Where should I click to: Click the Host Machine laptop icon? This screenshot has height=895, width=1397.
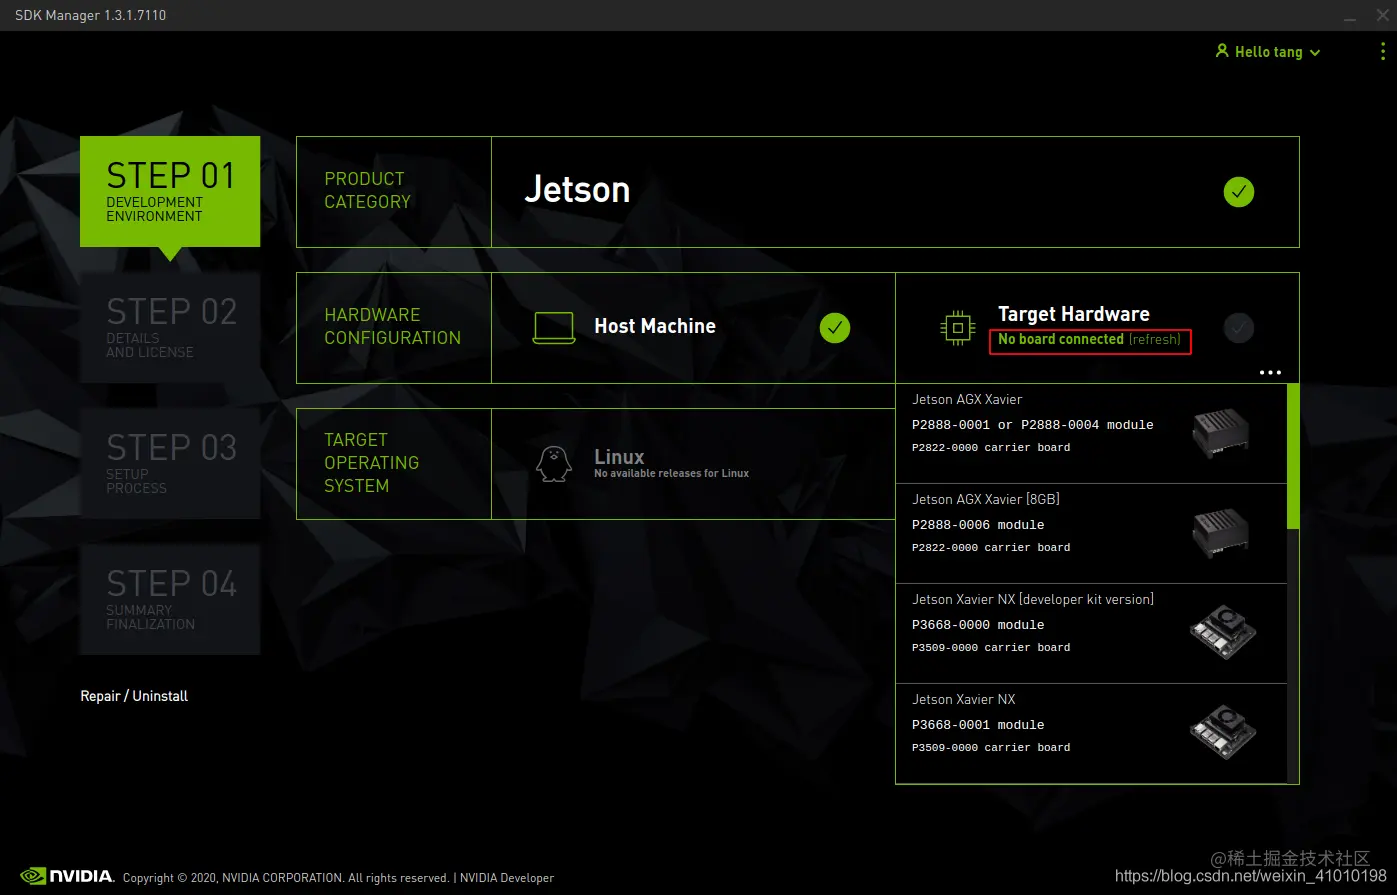tap(554, 328)
